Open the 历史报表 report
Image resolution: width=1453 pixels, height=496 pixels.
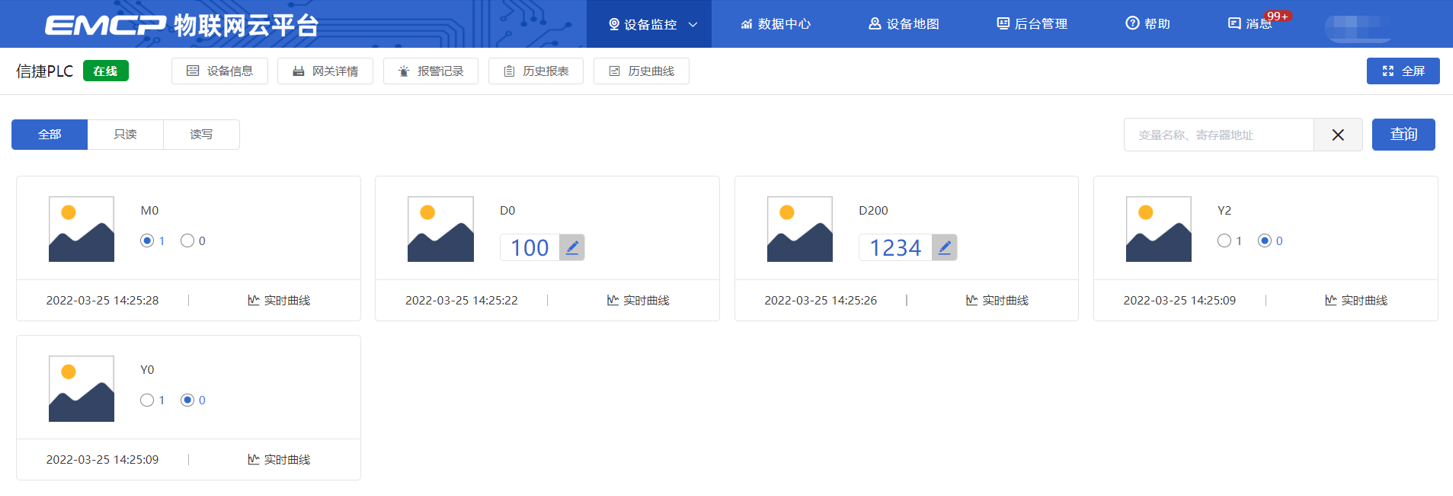pos(536,71)
